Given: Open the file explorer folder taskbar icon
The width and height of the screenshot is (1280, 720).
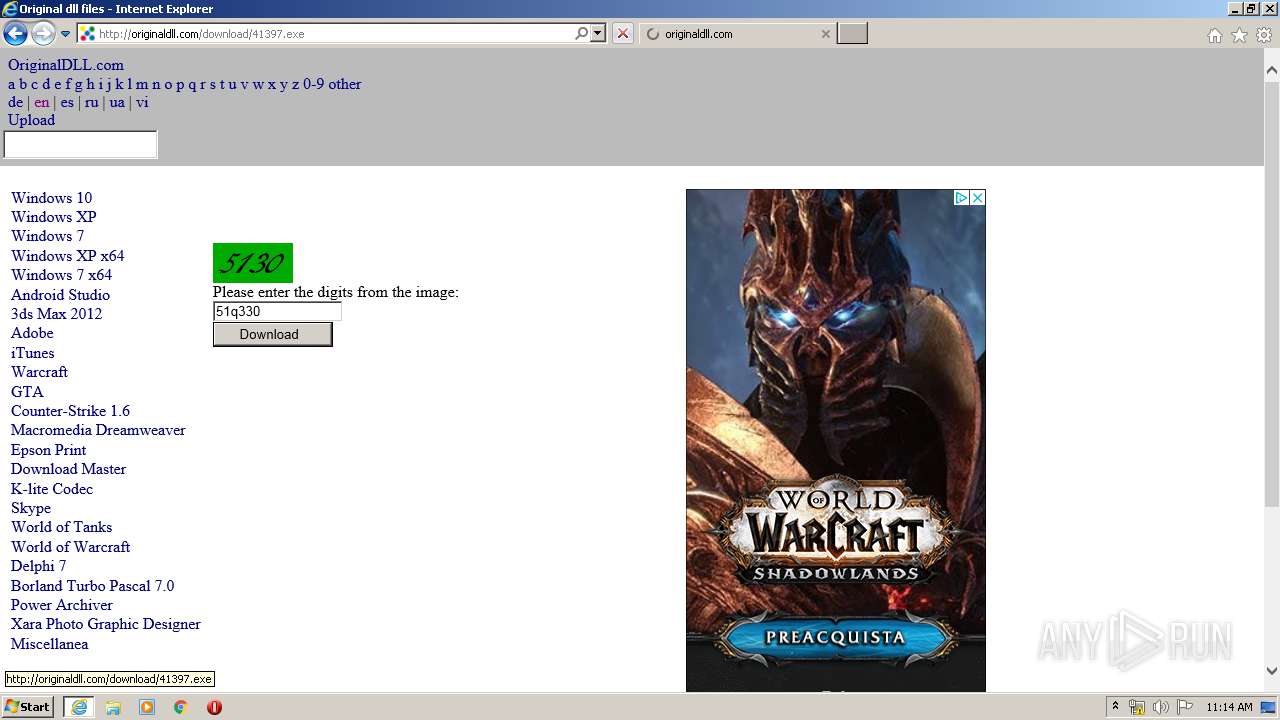Looking at the screenshot, I should point(113,707).
